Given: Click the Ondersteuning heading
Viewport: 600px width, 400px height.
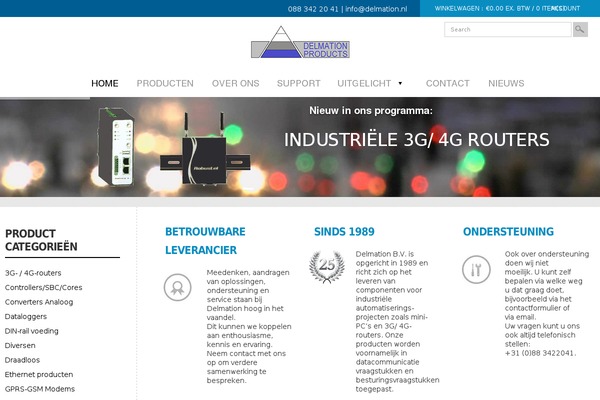Looking at the screenshot, I should click(508, 232).
